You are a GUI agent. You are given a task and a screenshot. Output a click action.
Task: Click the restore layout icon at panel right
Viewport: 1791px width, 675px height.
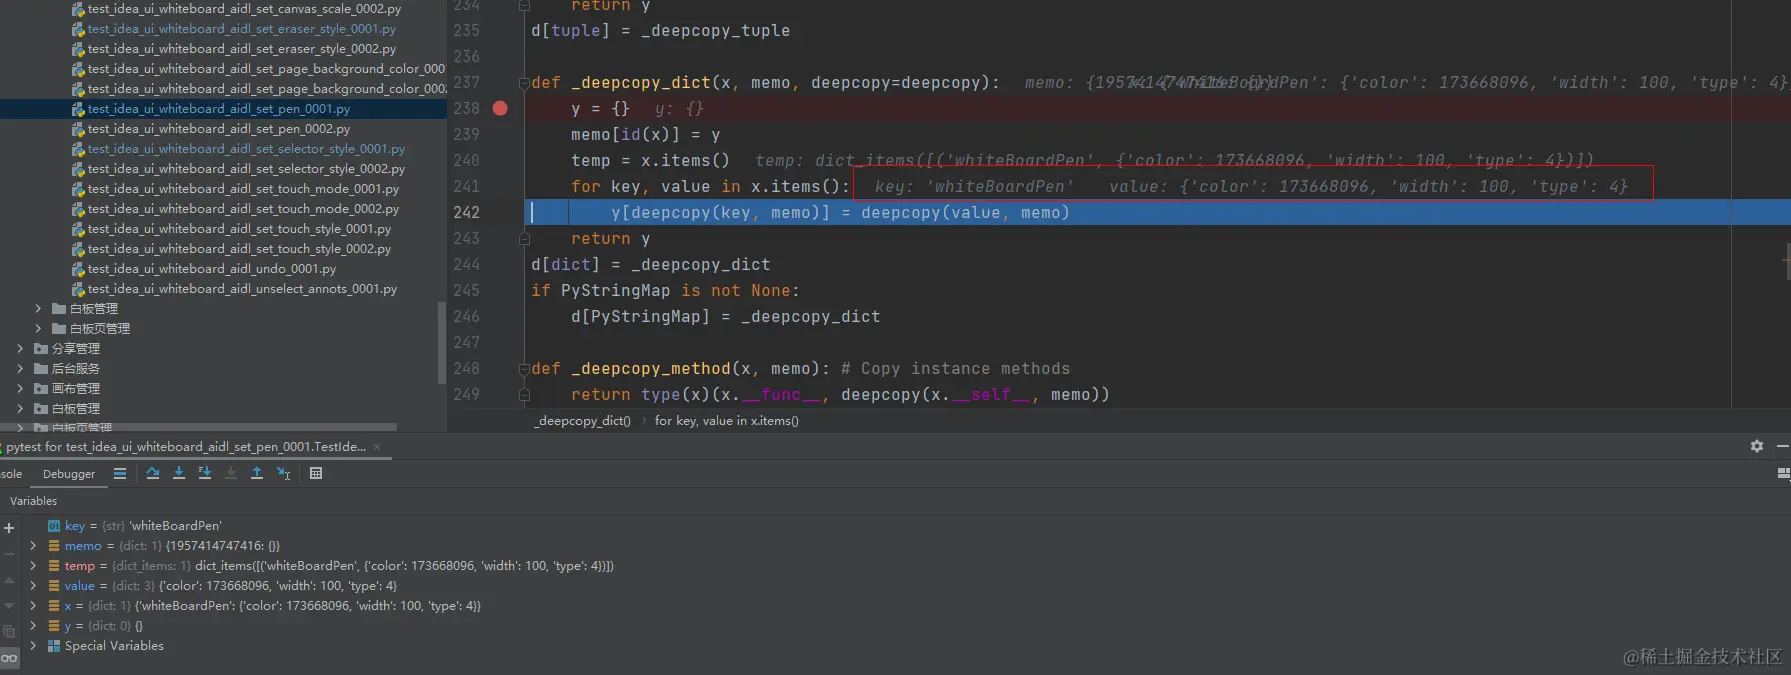point(1784,473)
